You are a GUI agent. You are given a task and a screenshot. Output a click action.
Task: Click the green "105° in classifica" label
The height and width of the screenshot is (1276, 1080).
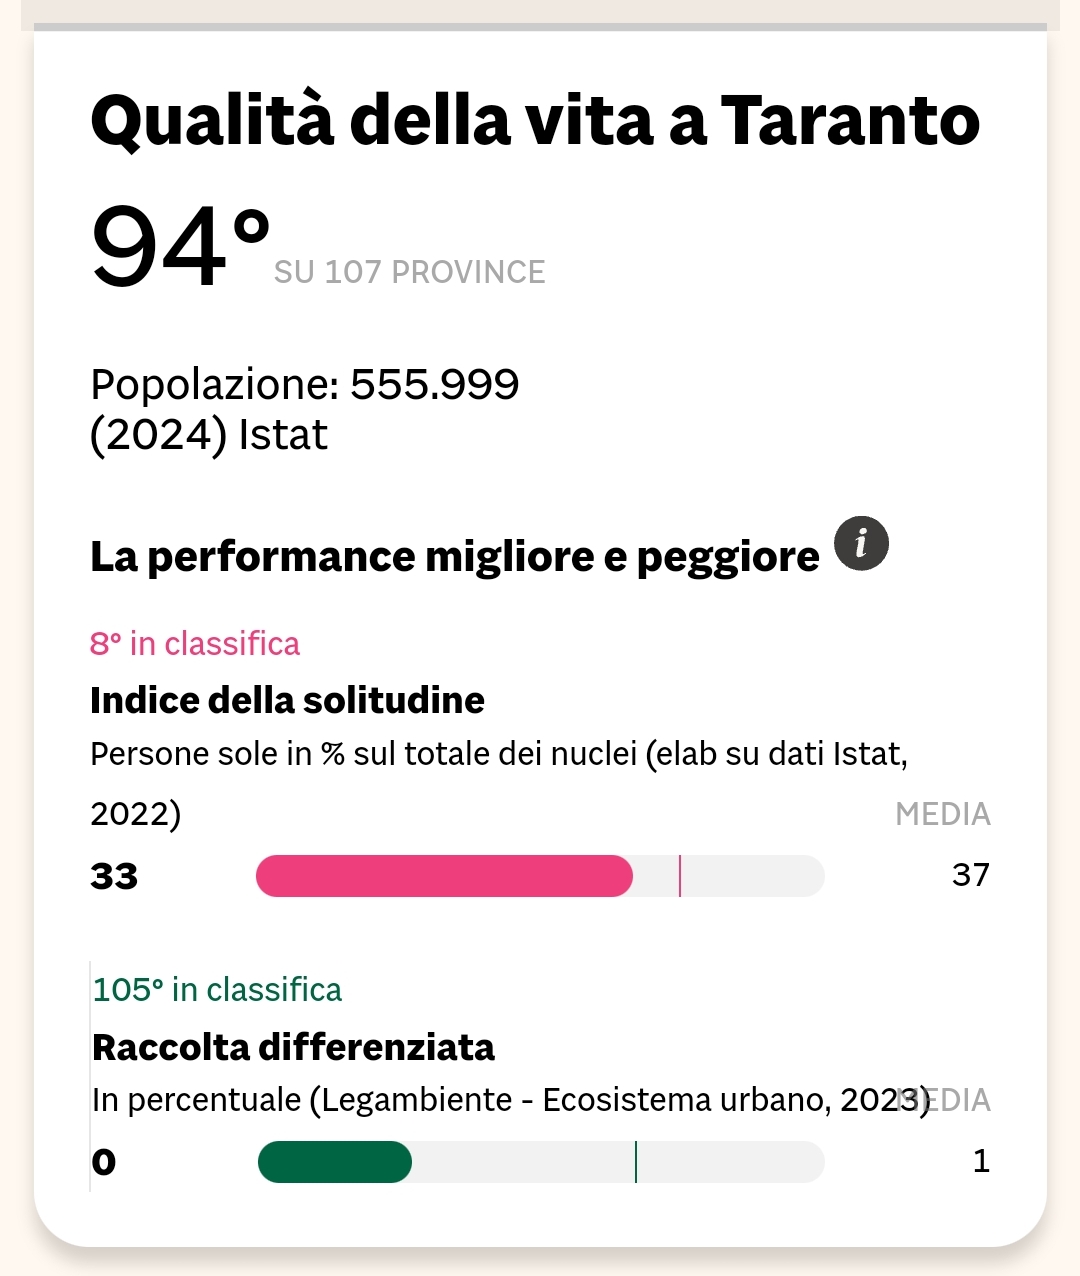pos(217,990)
